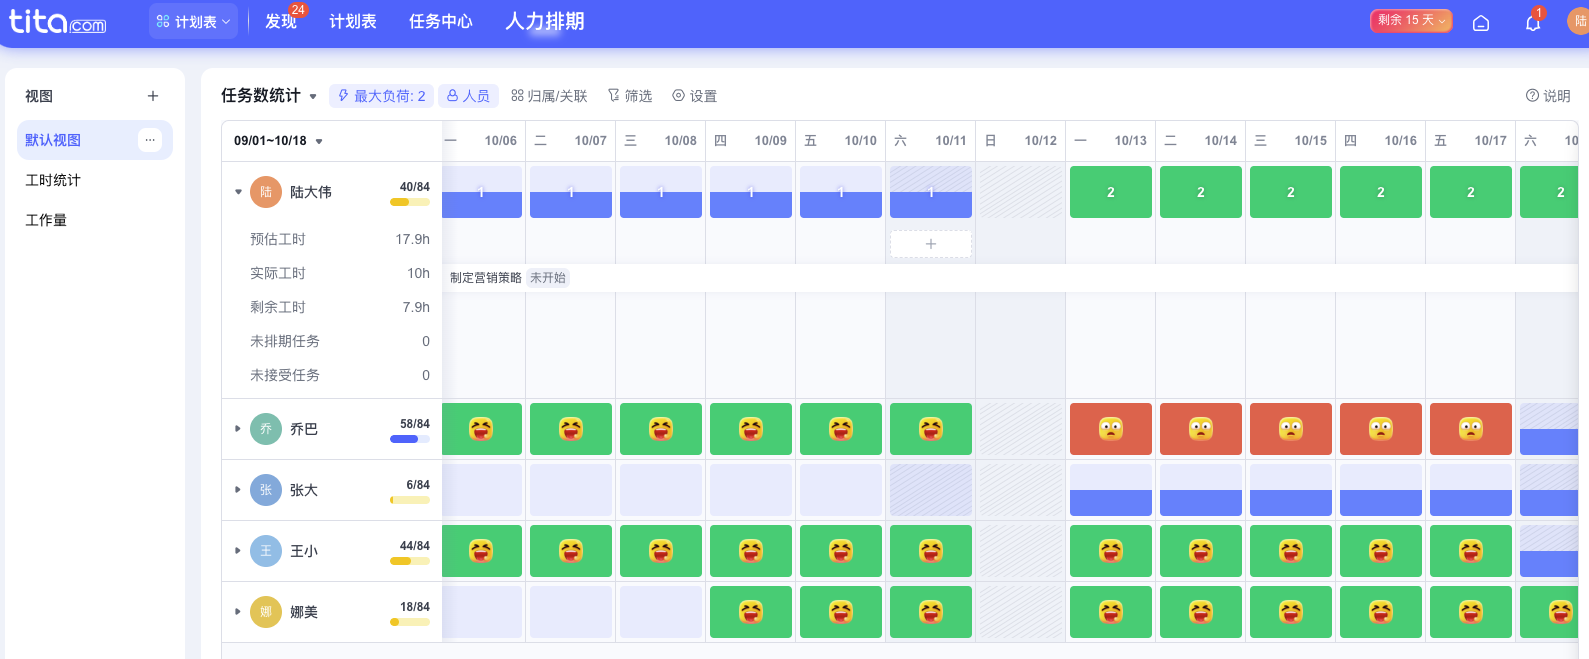This screenshot has width=1589, height=659.
Task: Click 张大 avatar
Action: pos(266,490)
